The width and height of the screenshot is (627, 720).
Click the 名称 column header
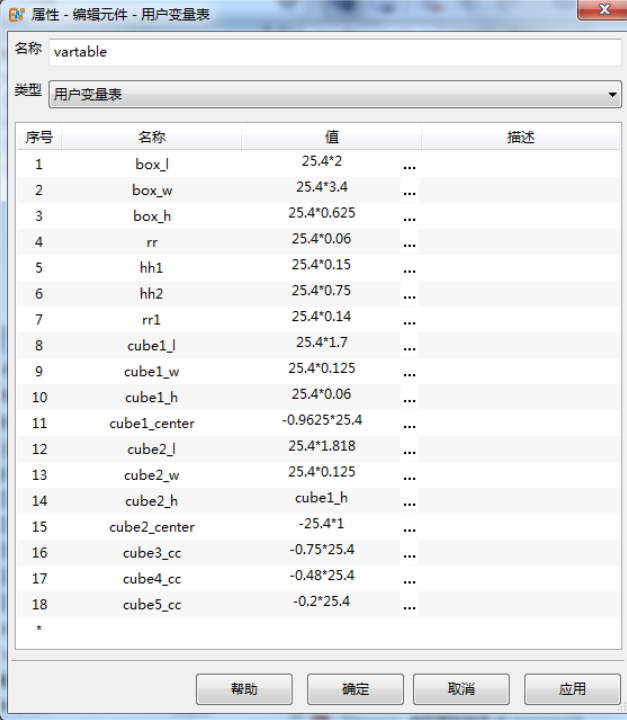[152, 137]
